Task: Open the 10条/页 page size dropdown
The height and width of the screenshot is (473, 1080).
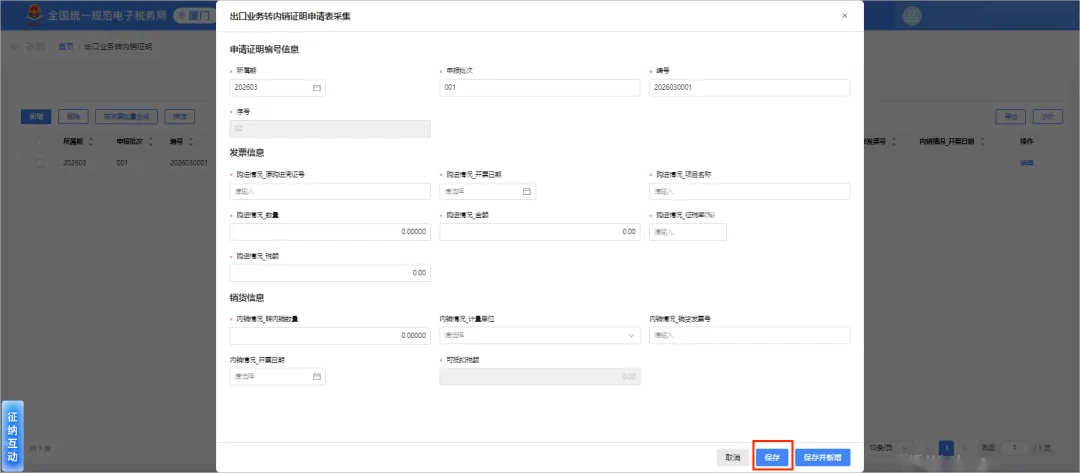Action: click(x=889, y=448)
